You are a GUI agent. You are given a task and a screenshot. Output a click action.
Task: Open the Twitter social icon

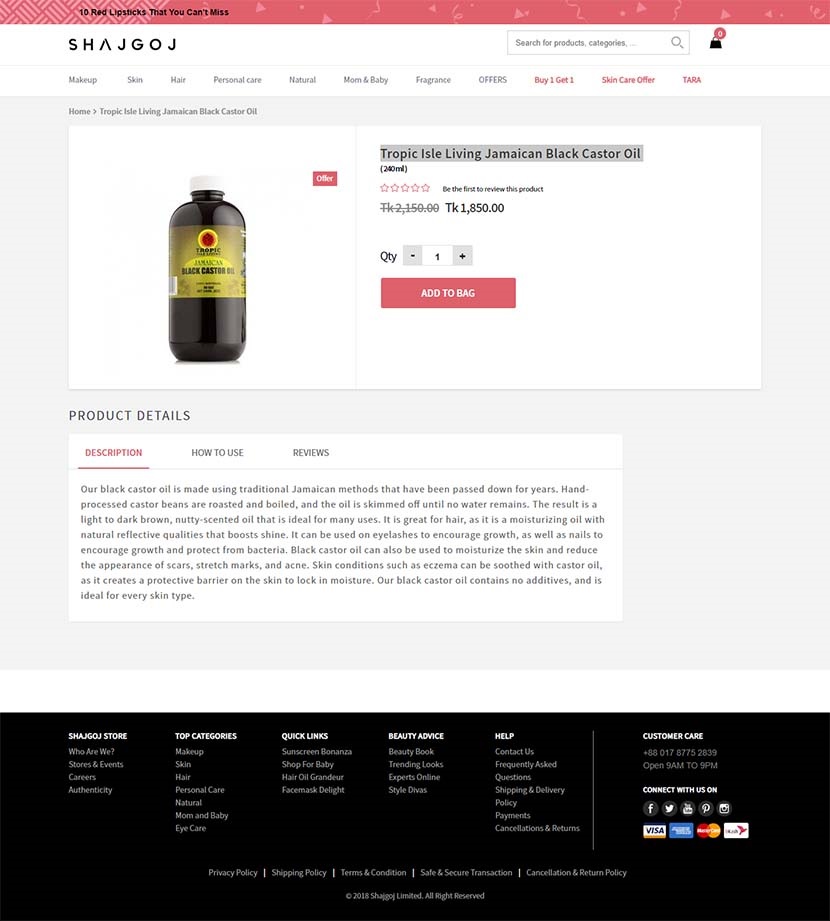669,808
